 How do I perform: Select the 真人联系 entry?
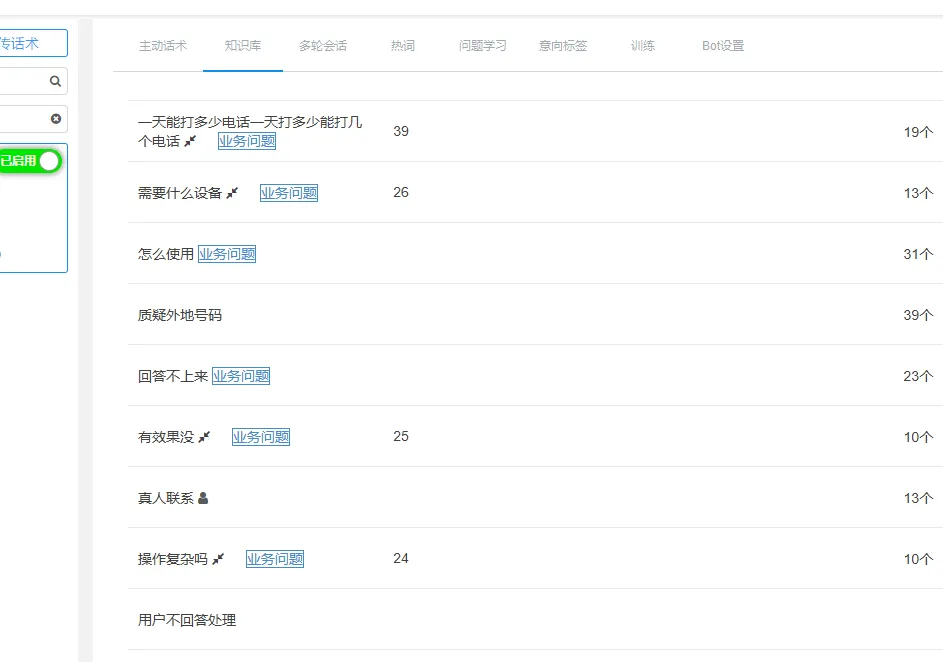165,498
